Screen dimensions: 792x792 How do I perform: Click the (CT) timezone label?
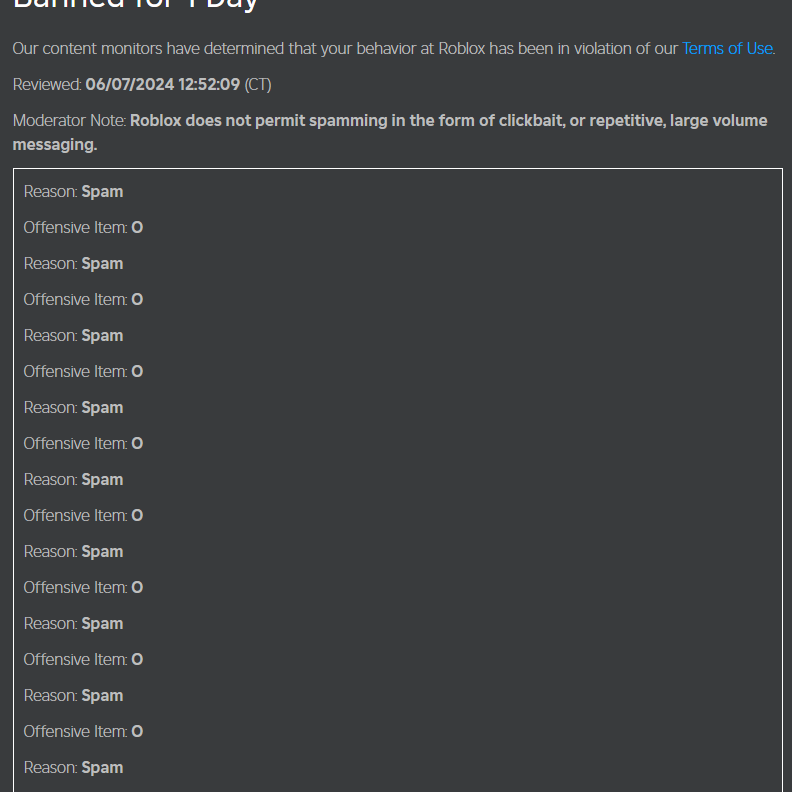(x=258, y=84)
